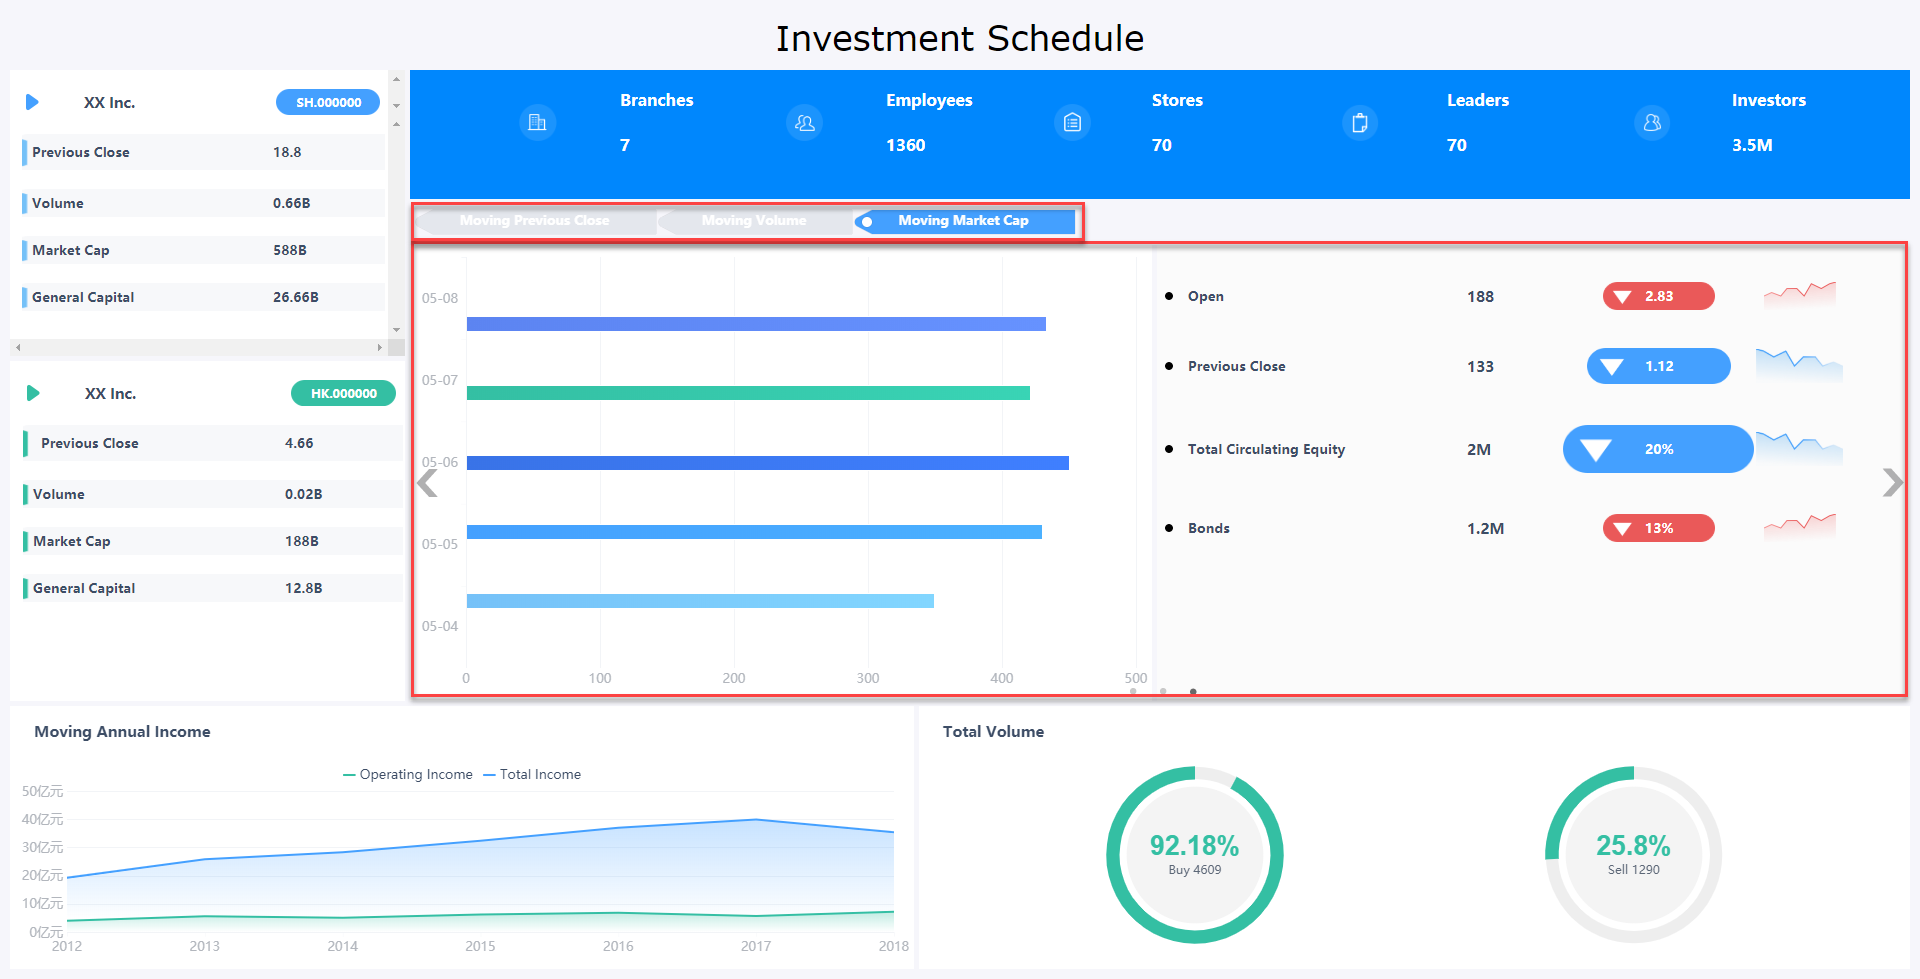Click the stock panel scroll down arrow

(x=396, y=329)
